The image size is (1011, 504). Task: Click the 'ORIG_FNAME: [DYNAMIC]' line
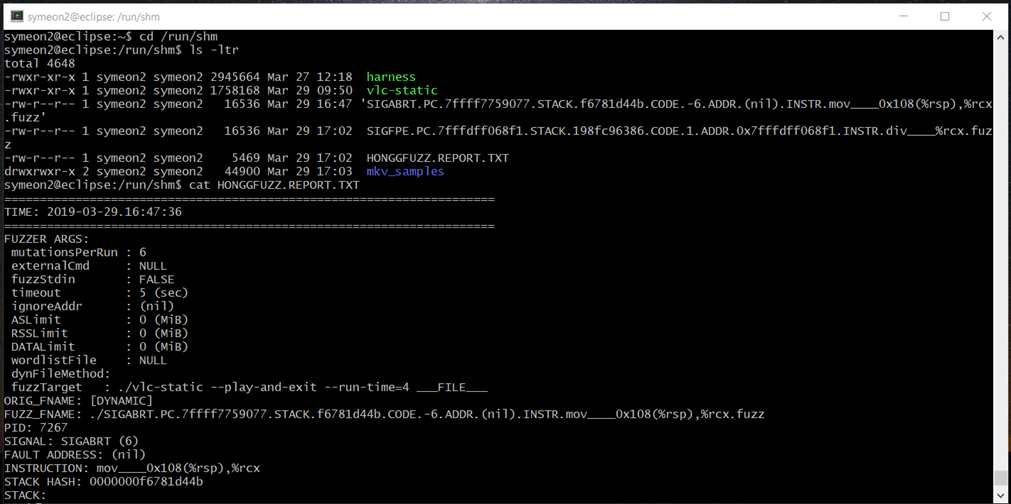pyautogui.click(x=78, y=402)
